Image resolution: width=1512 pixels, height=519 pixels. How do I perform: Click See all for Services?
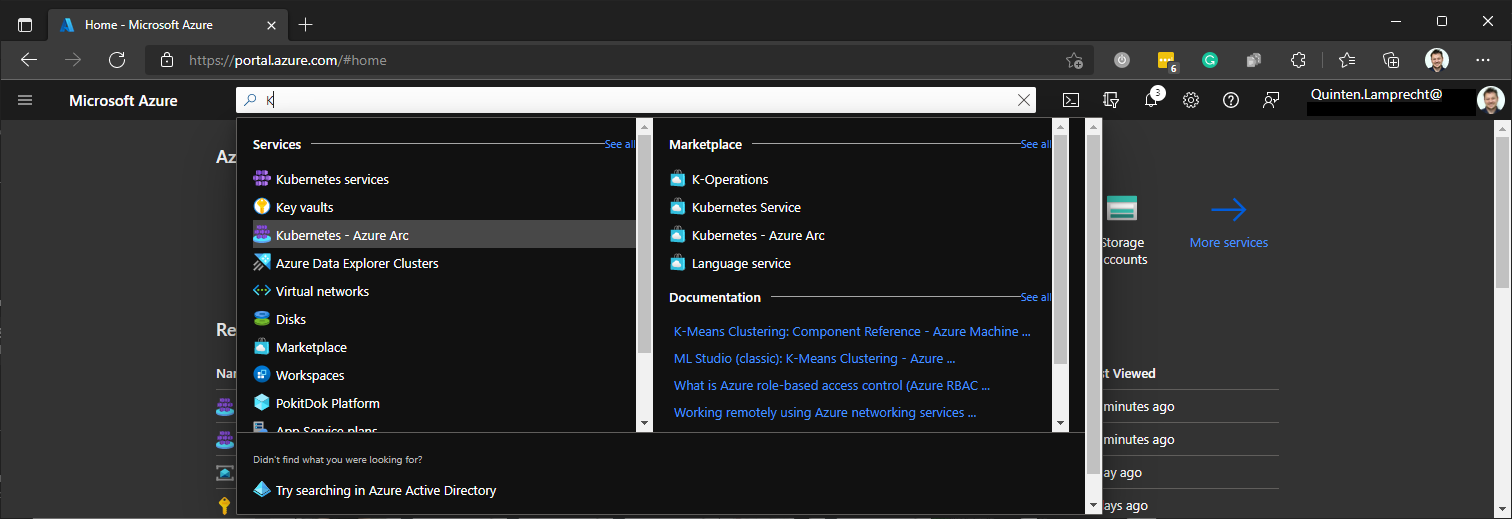click(x=620, y=144)
